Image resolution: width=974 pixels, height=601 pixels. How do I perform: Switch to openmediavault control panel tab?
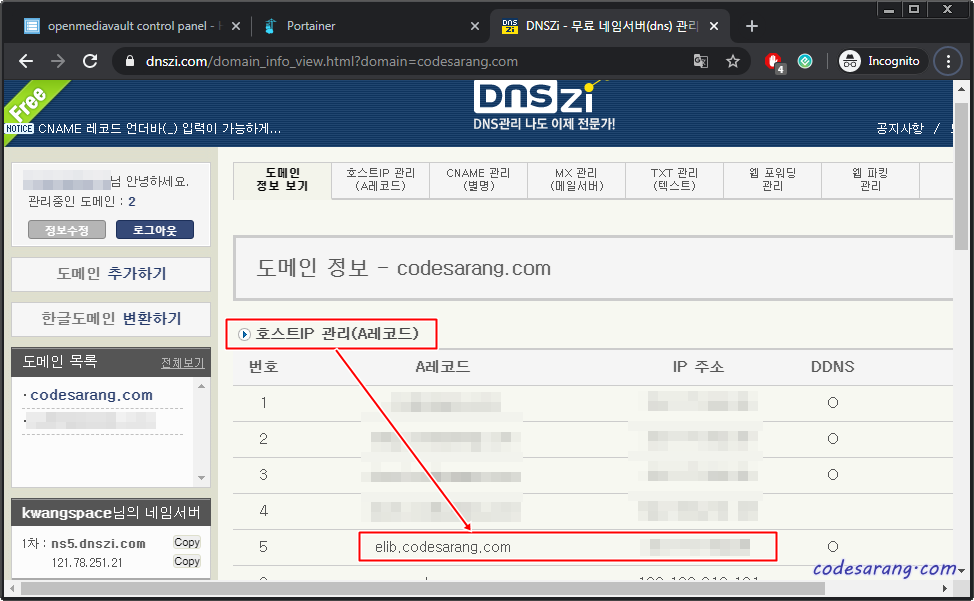point(127,26)
